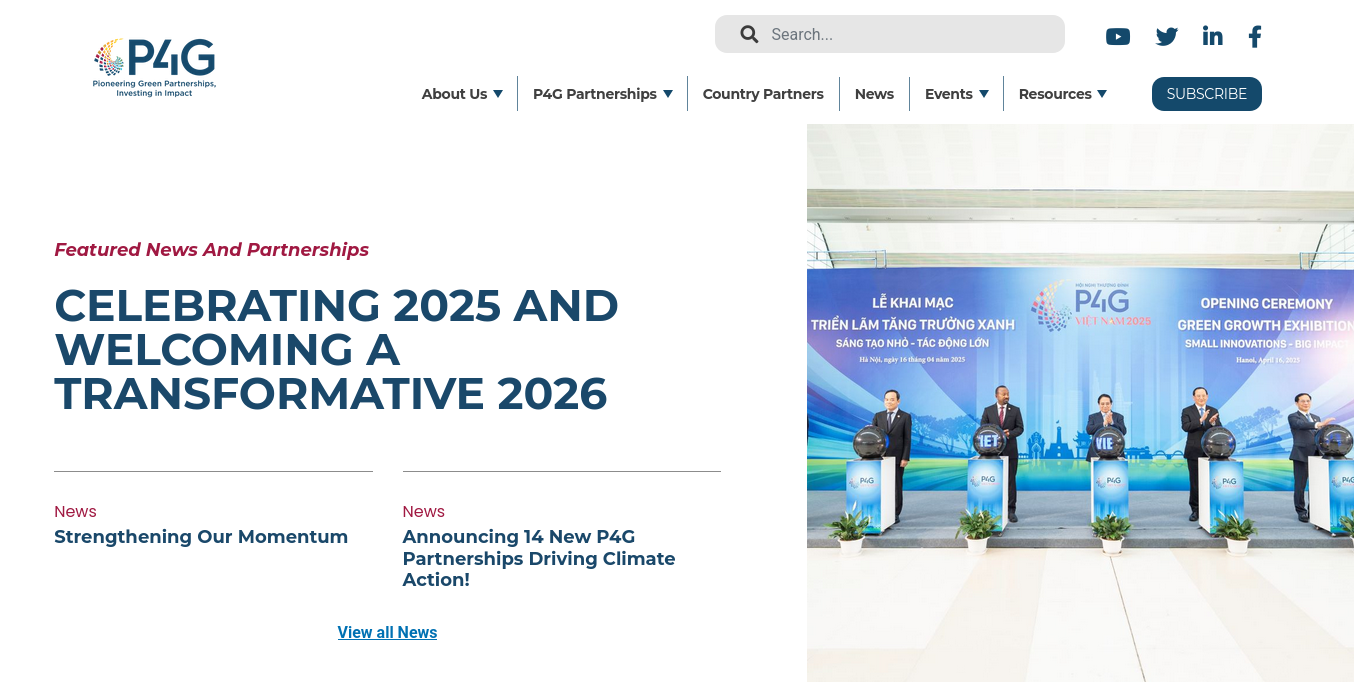Viewport: 1366px width, 682px height.
Task: Follow the View all News link
Action: (387, 632)
